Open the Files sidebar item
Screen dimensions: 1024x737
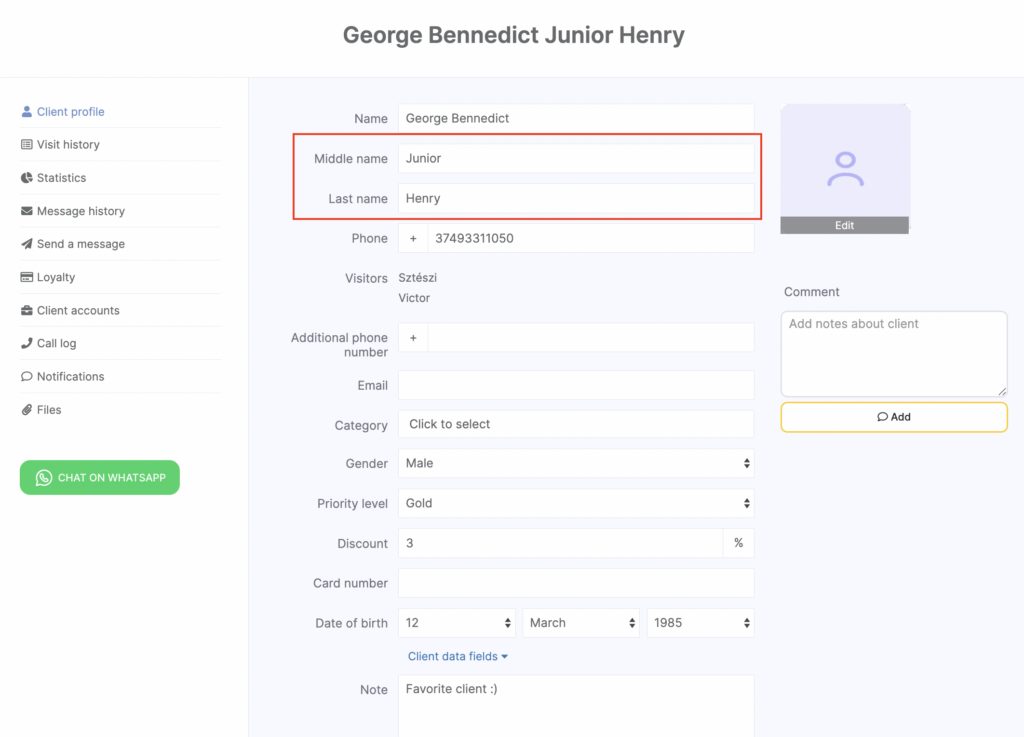(x=48, y=410)
